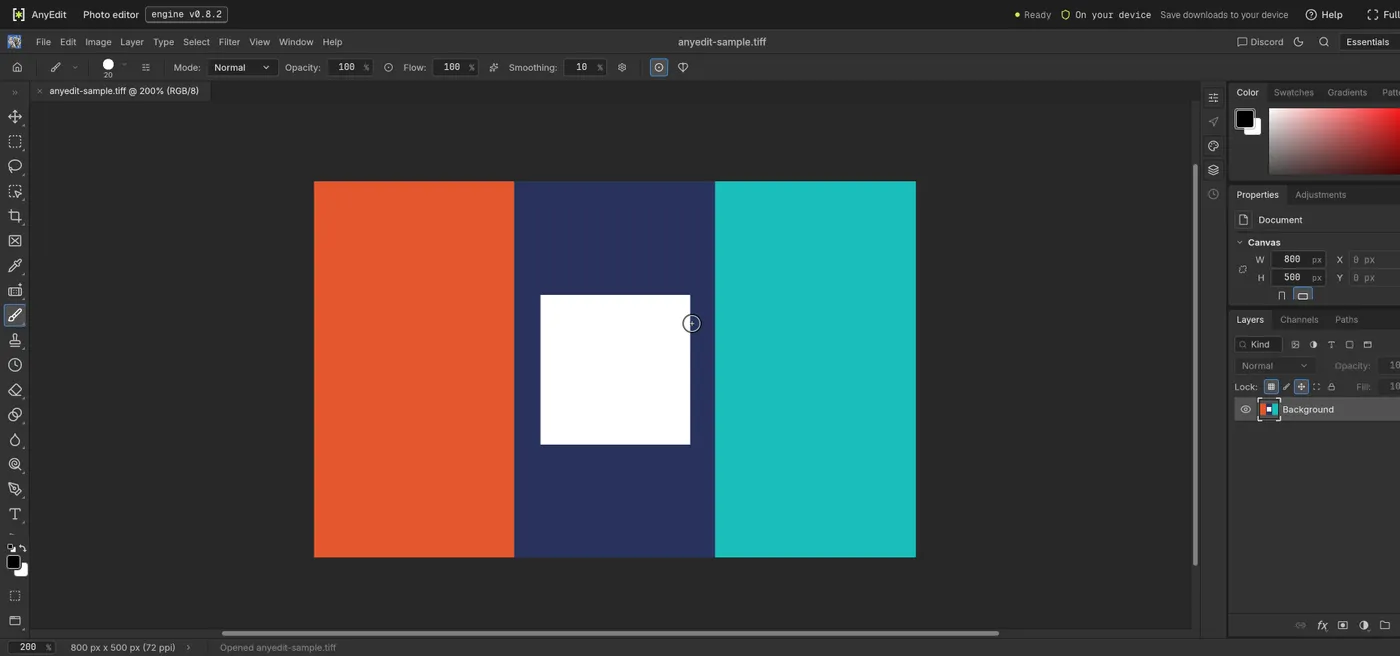Toggle lock position in Layers panel
This screenshot has height=656, width=1400.
(x=1301, y=386)
